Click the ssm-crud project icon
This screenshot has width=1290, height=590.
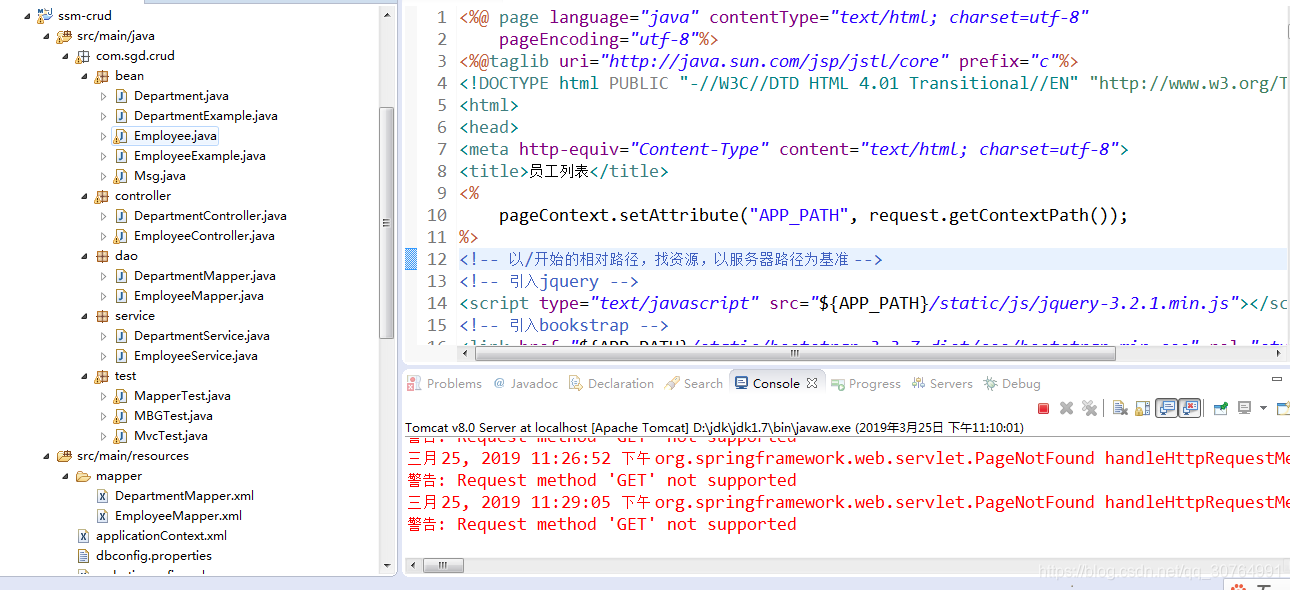pyautogui.click(x=44, y=16)
